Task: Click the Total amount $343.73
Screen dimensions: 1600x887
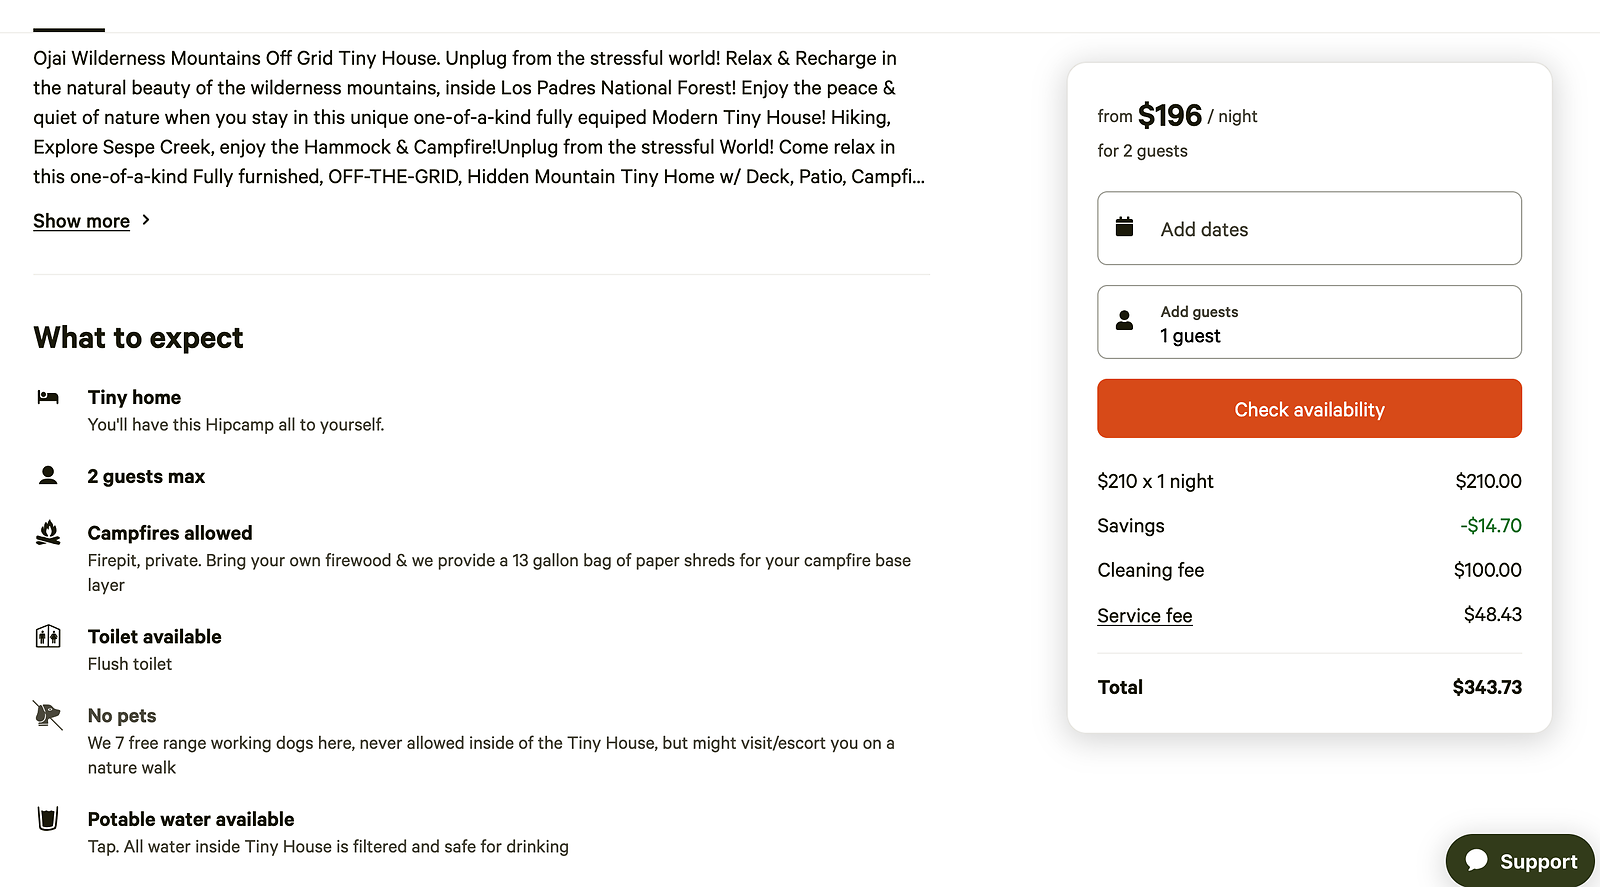Action: pyautogui.click(x=1486, y=687)
